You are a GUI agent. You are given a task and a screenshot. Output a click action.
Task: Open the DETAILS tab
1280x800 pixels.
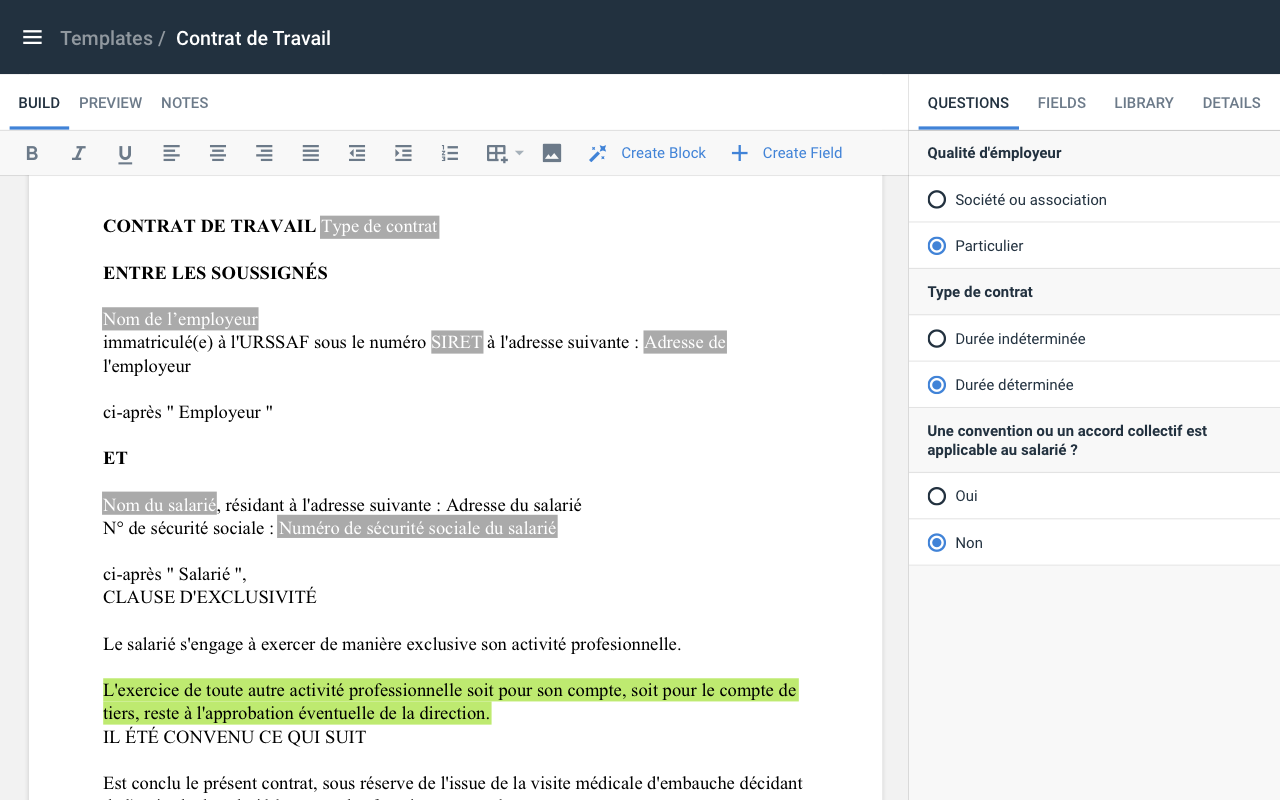pos(1231,103)
